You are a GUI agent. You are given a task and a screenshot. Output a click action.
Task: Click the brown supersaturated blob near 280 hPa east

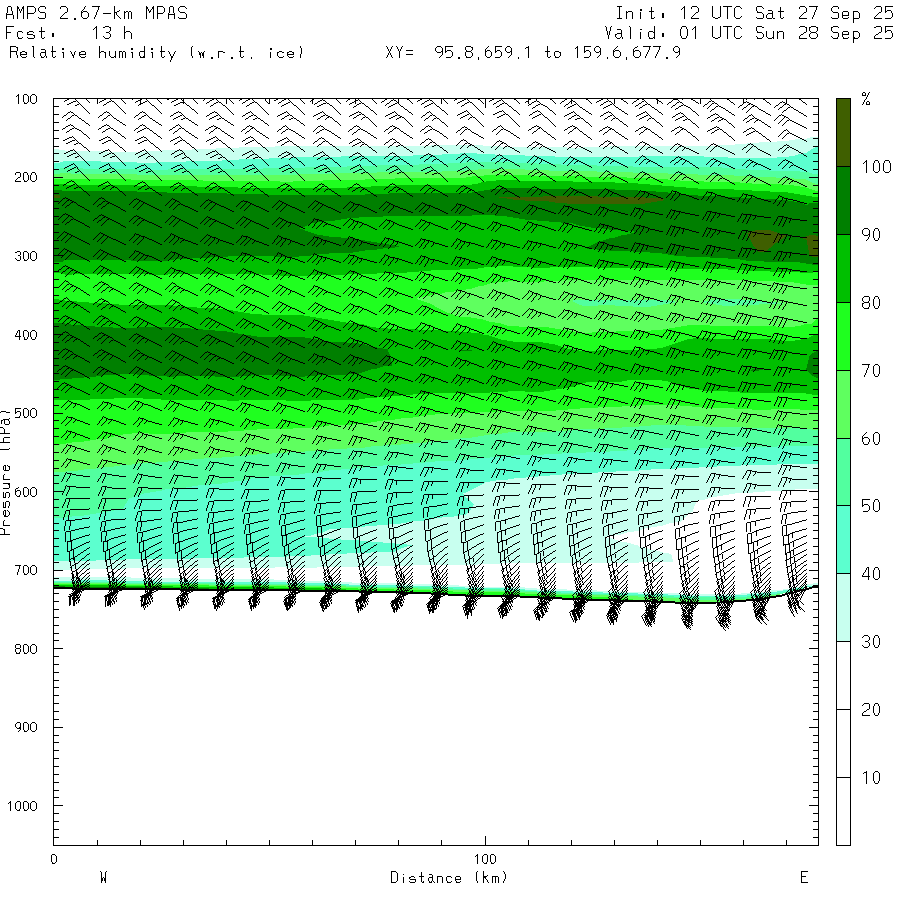pyautogui.click(x=763, y=240)
